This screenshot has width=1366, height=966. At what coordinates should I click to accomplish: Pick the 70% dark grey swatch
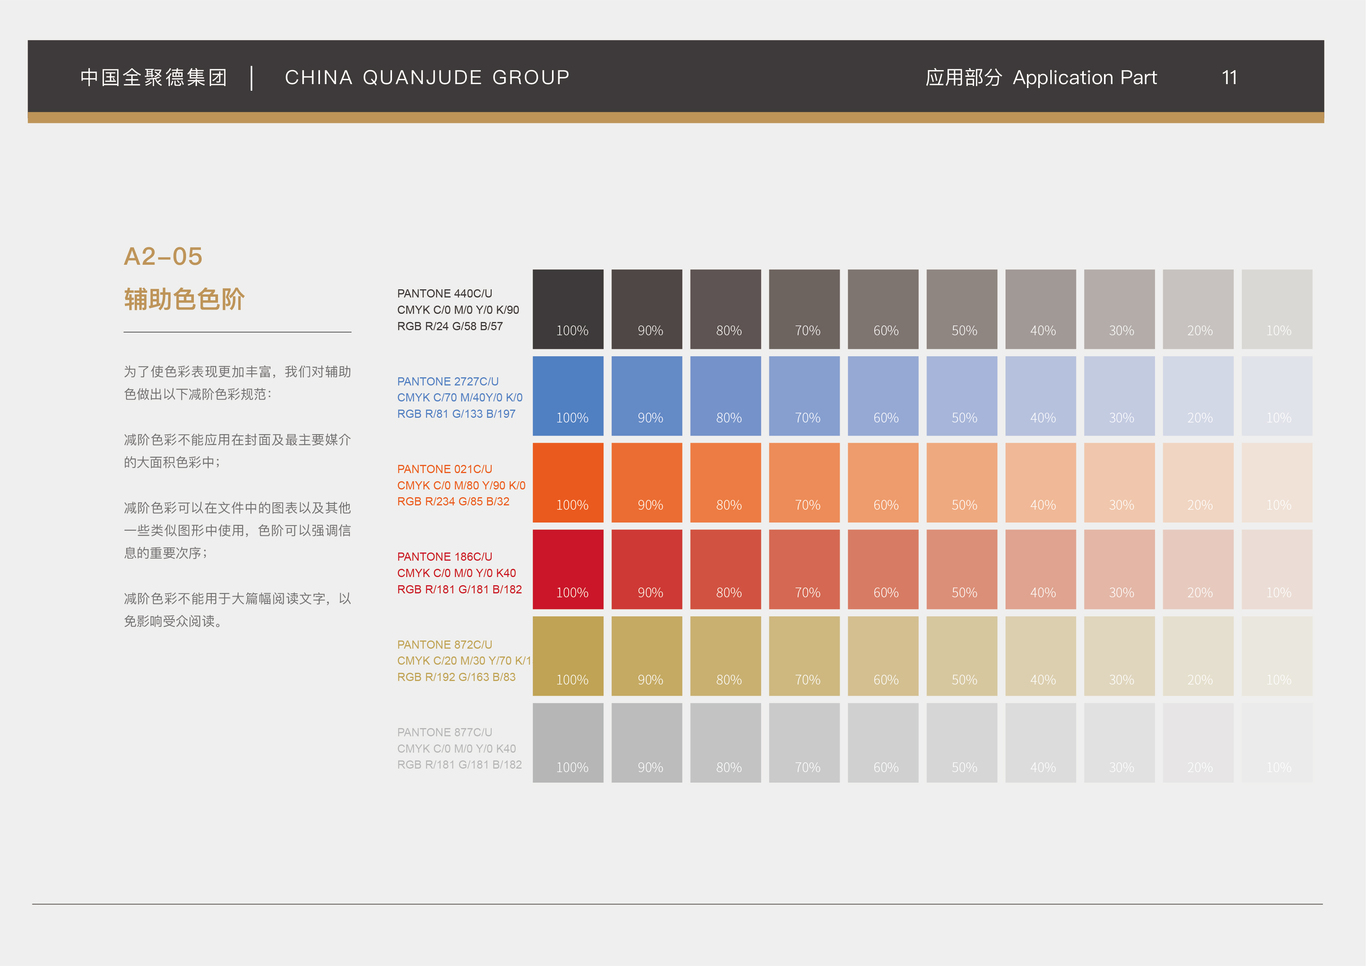click(x=804, y=309)
